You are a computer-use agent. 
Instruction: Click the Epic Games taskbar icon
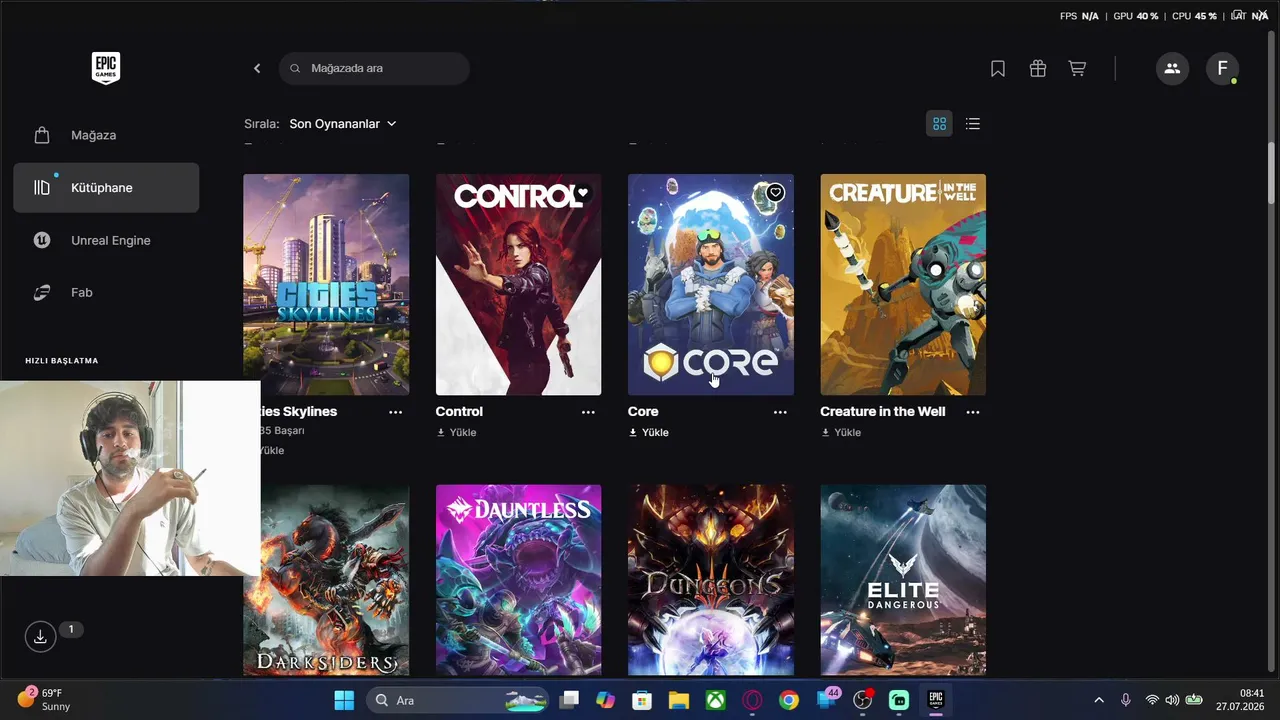tap(936, 700)
